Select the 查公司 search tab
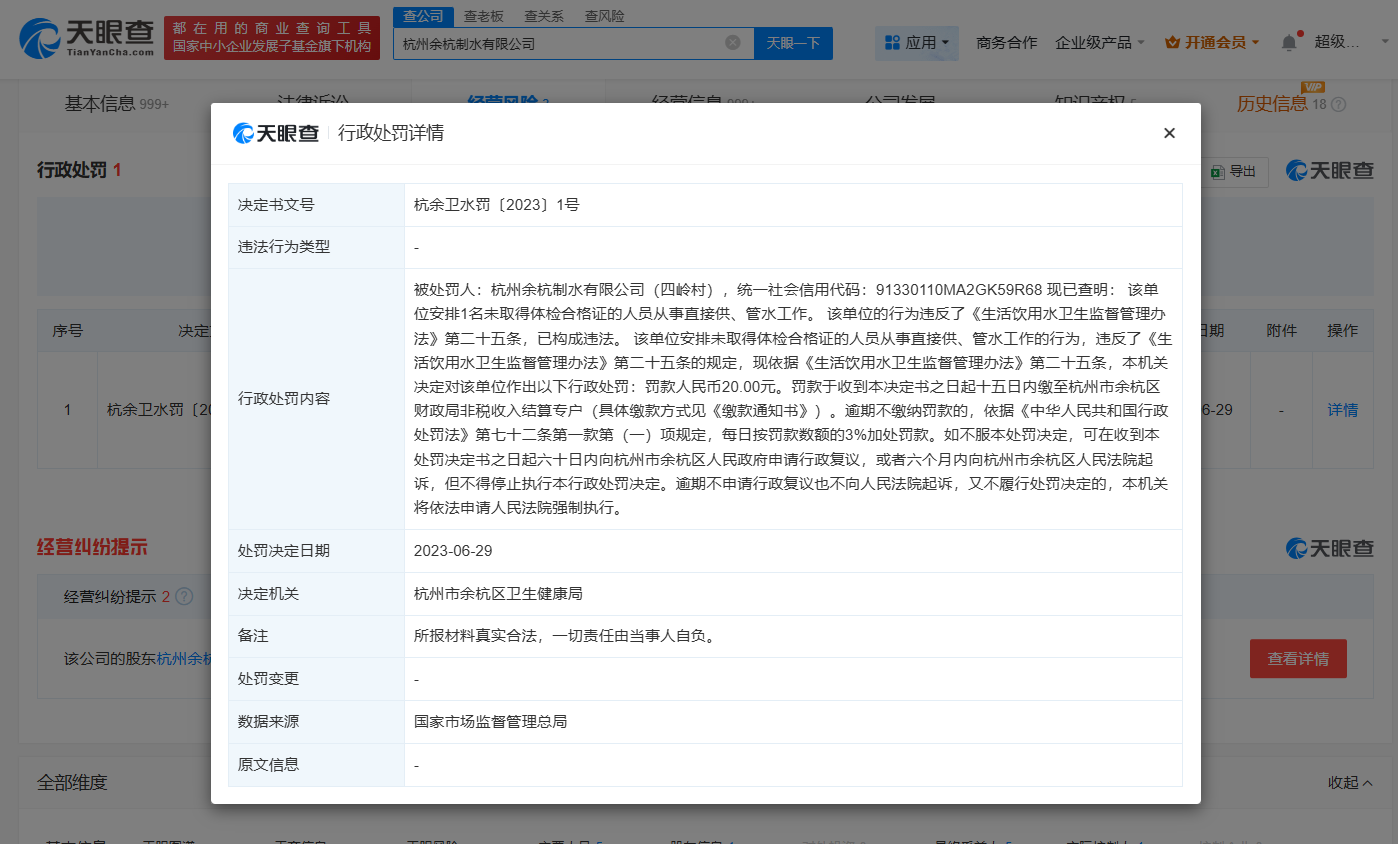 pyautogui.click(x=423, y=16)
